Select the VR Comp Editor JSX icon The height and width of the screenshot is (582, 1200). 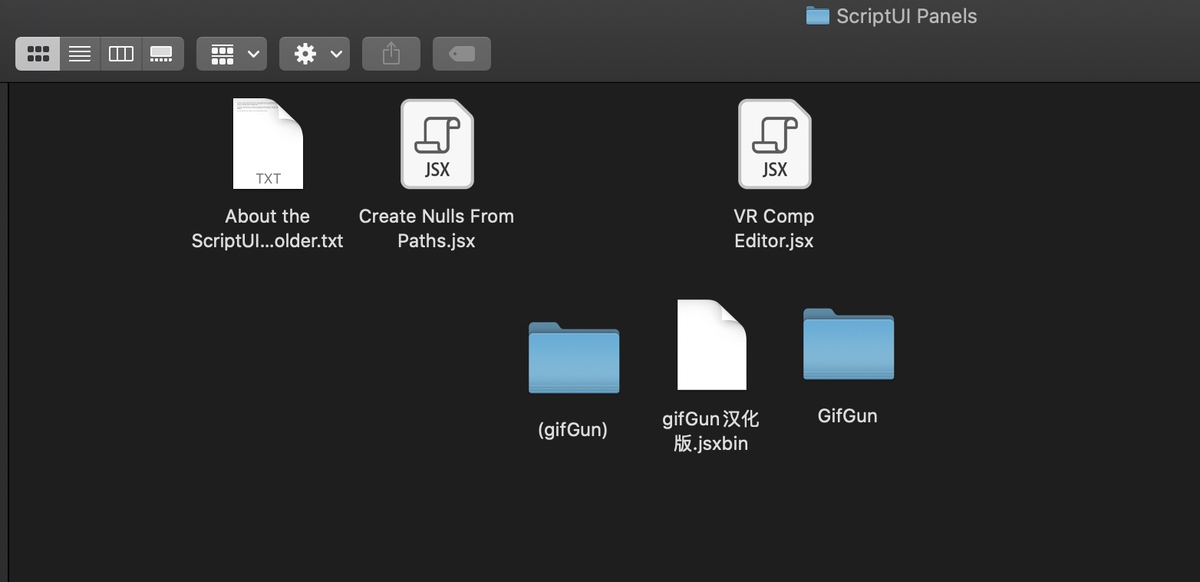775,144
